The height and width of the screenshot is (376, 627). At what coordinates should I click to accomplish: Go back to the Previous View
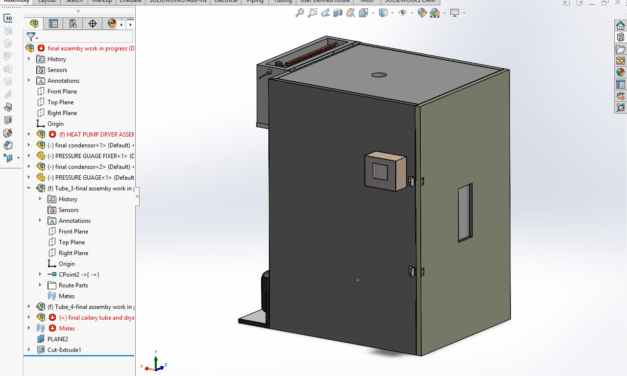[x=325, y=13]
